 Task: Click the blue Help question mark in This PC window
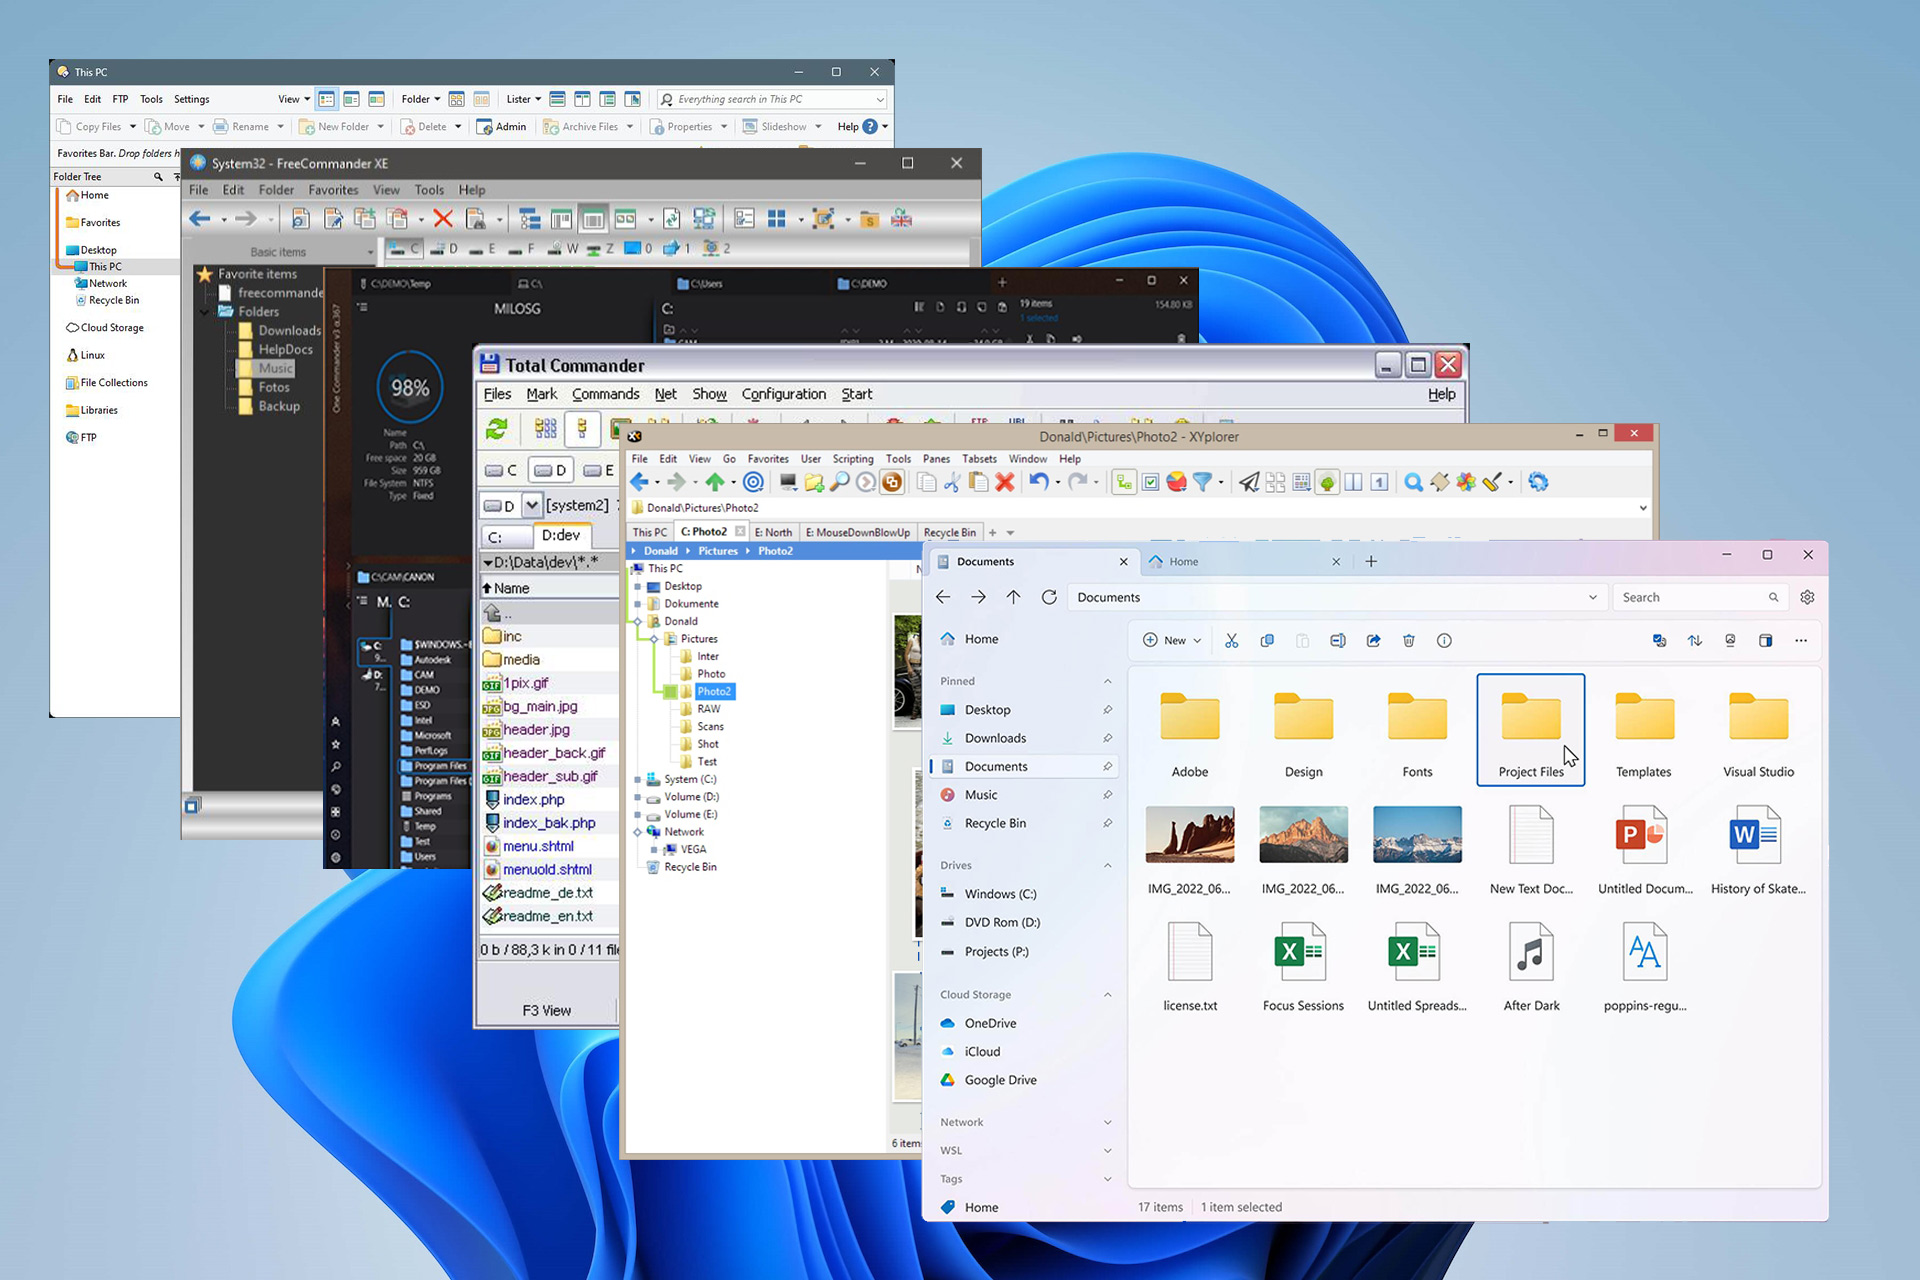tap(870, 127)
